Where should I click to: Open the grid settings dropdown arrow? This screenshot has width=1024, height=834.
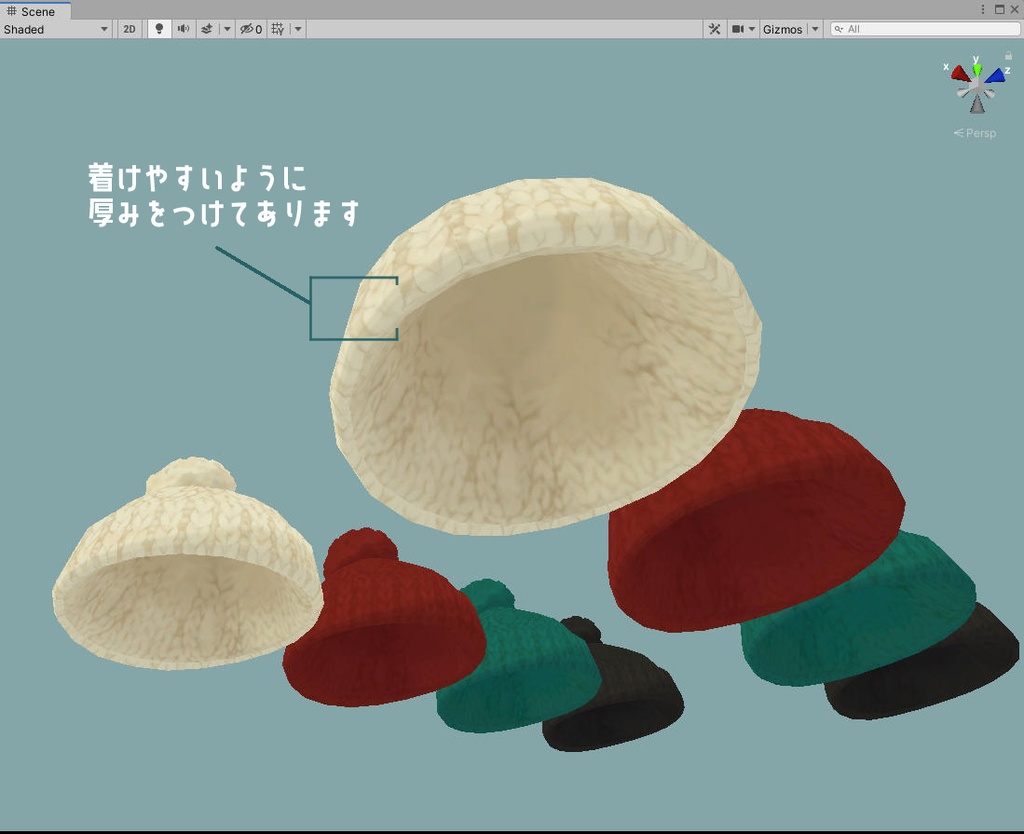[x=297, y=29]
